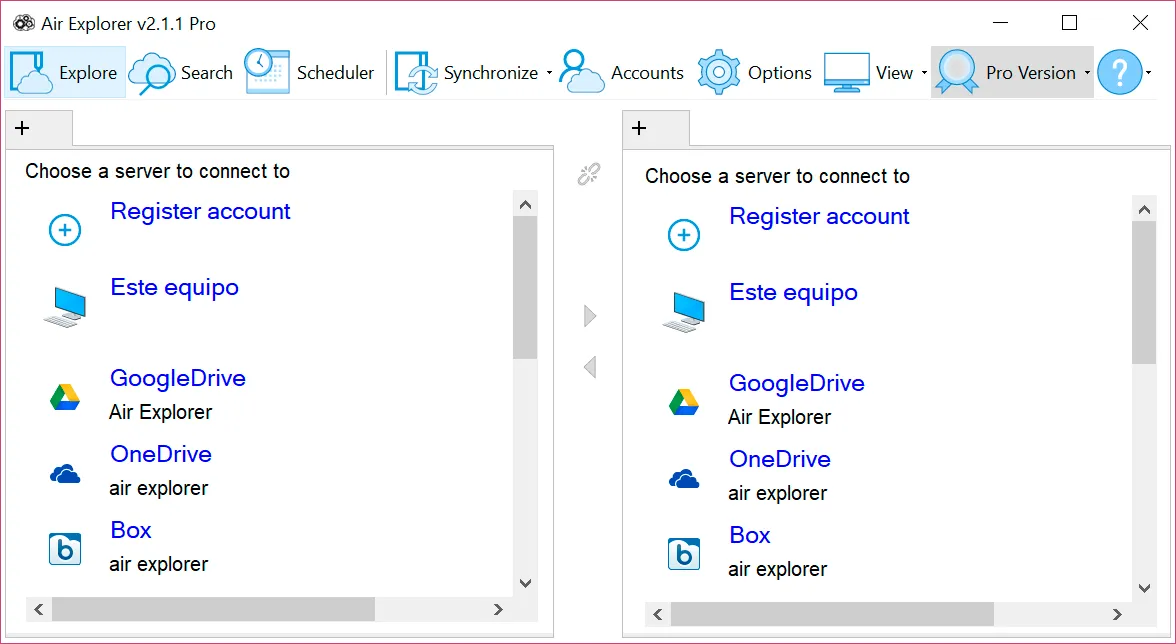Viewport: 1176px width, 644px height.
Task: Add a new tab in the right pane
Action: [x=639, y=128]
